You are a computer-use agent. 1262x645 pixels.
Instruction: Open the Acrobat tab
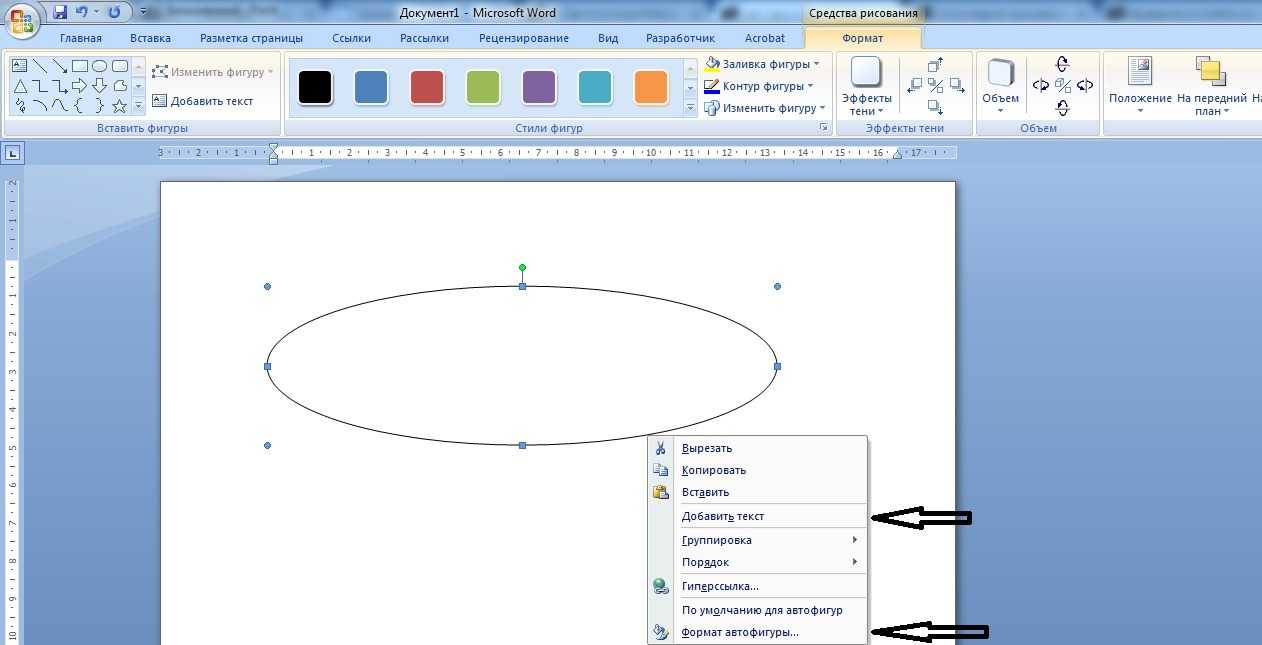pos(765,38)
